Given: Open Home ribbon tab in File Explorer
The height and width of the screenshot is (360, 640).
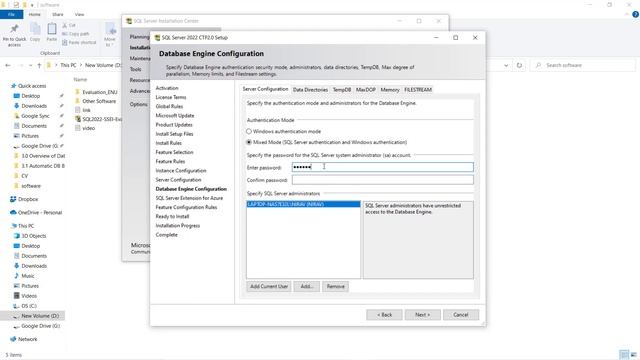Looking at the screenshot, I should click(35, 14).
